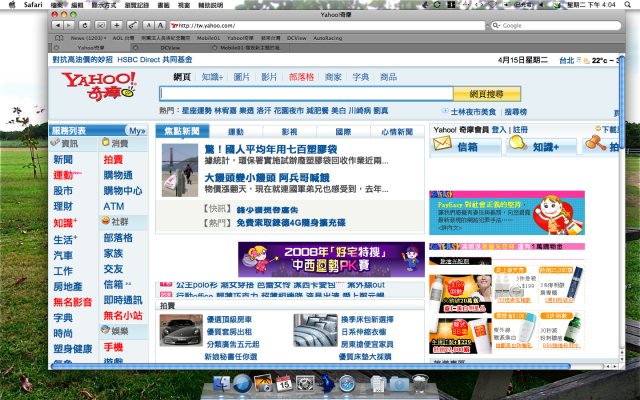Open the Documents stack in the Dock

378,384
